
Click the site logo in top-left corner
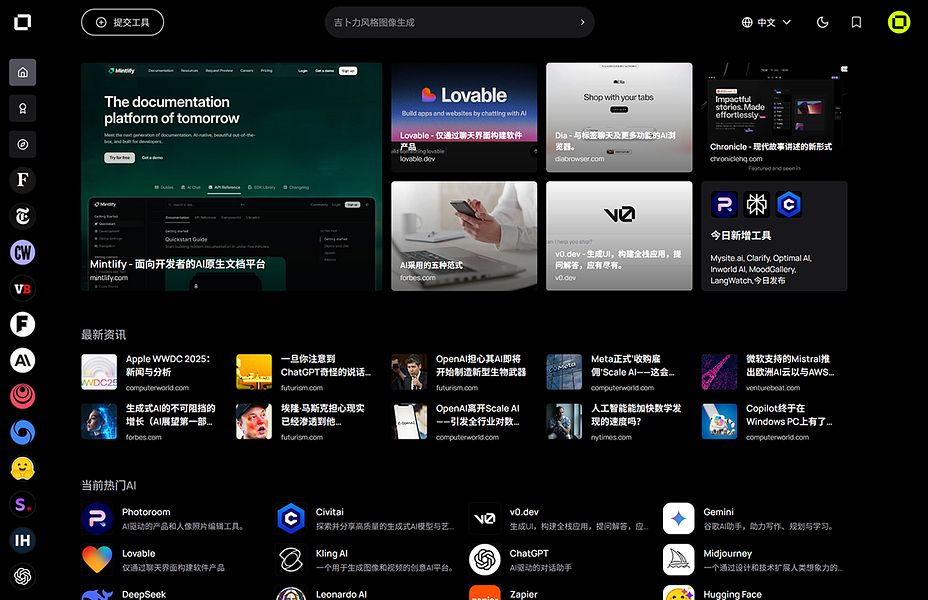(22, 22)
